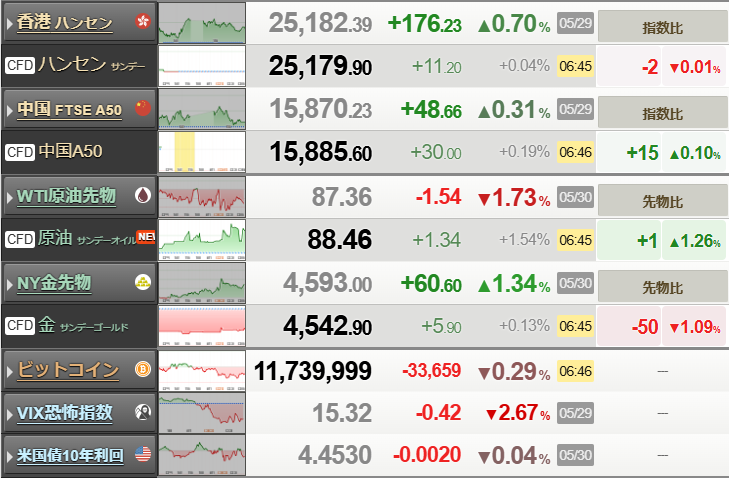Screen dimensions: 729x478
Task: Click 先物比 button in NY金先物 row
Action: click(663, 286)
